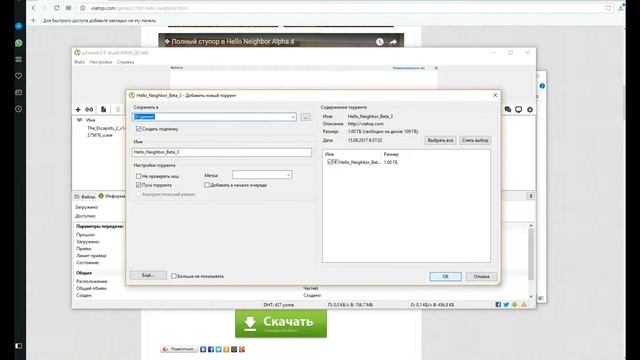Viewport: 640px width, 360px height.
Task: Click the warning triangle icon in status bar
Action: tap(524, 304)
